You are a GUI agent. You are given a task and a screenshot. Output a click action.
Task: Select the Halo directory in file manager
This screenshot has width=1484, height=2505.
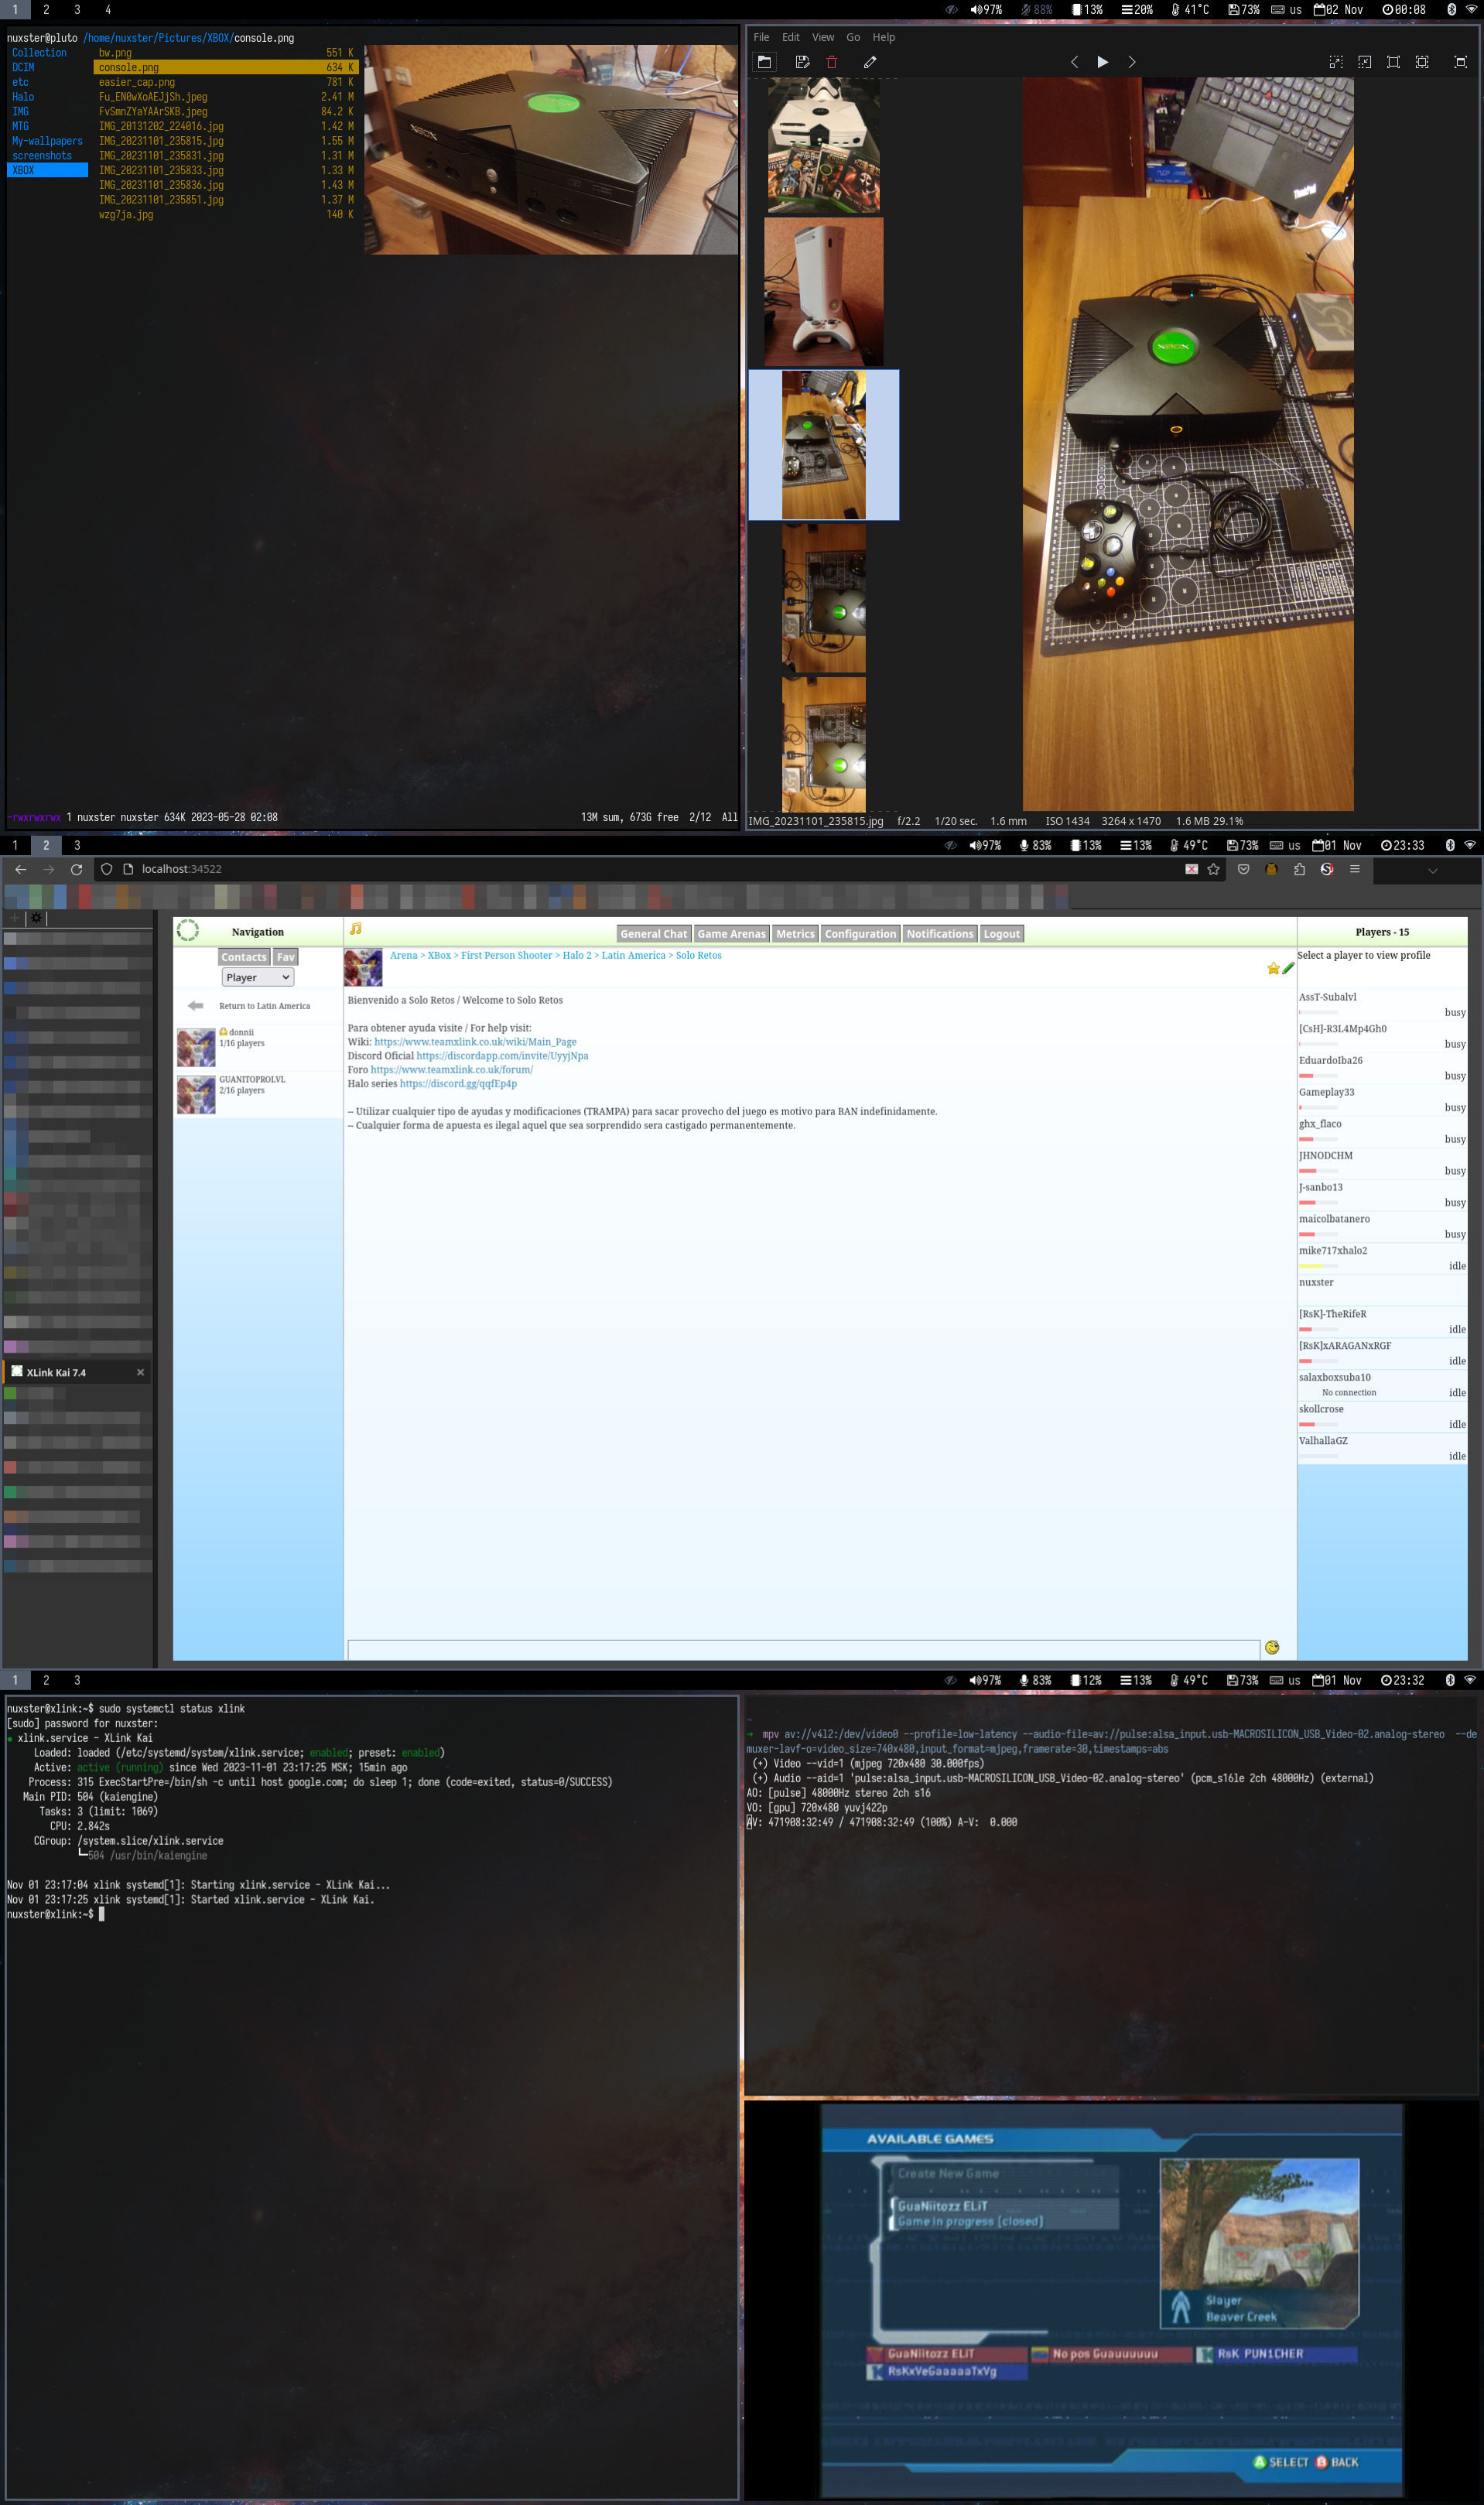(x=23, y=97)
